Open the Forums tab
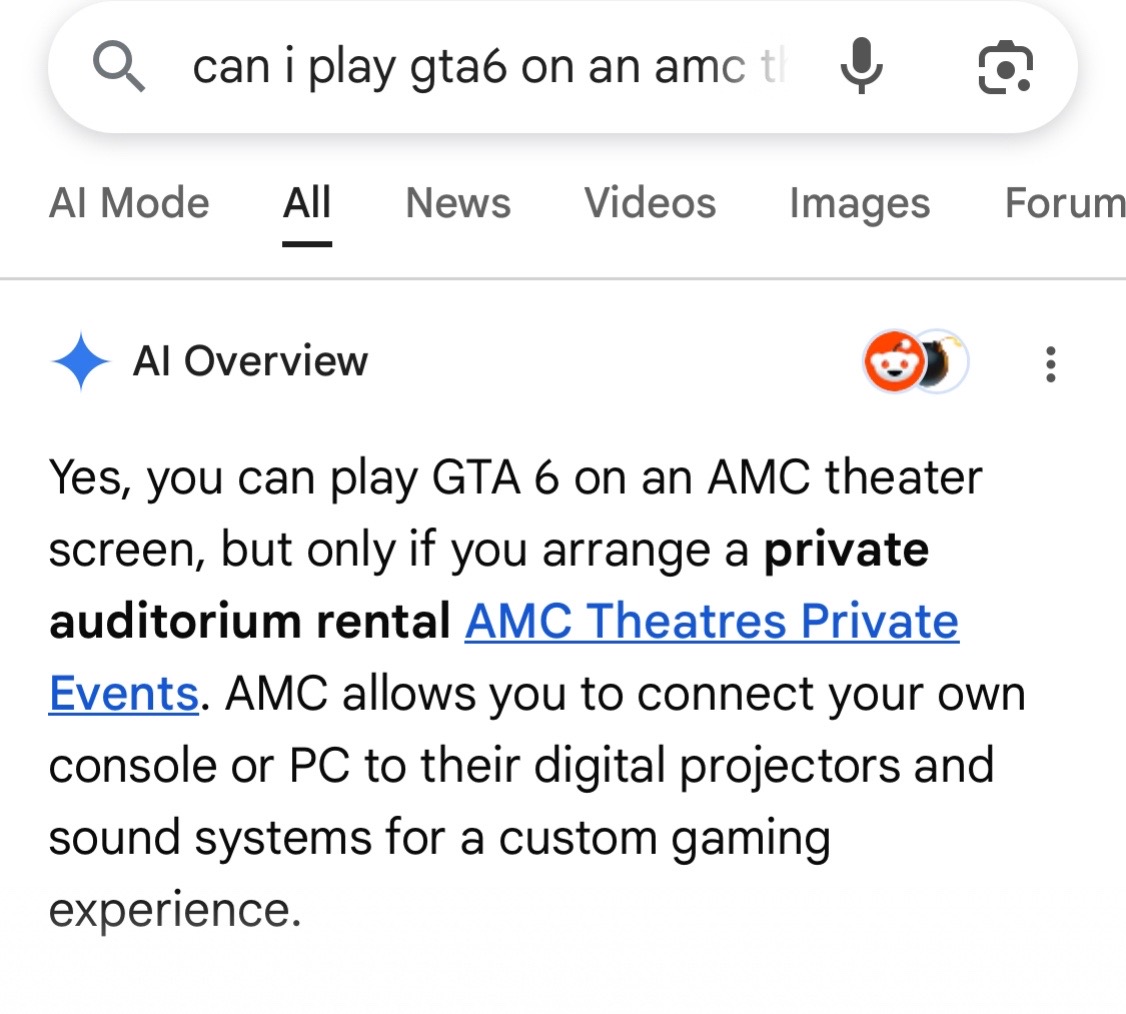 pyautogui.click(x=1065, y=203)
